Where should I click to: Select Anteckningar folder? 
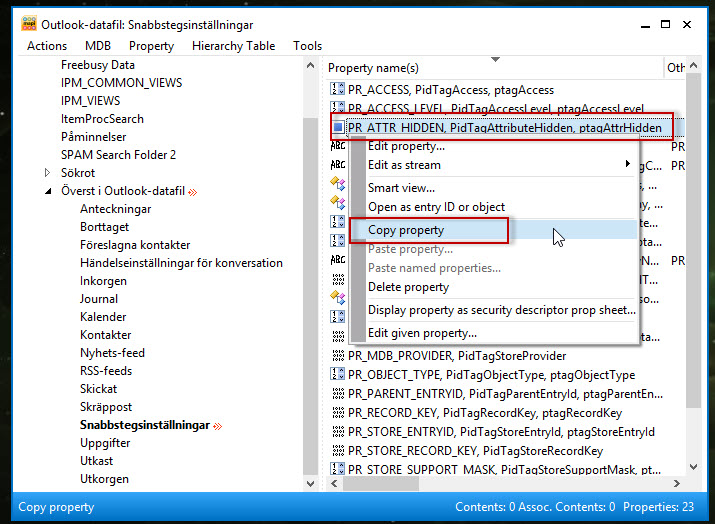pyautogui.click(x=115, y=209)
